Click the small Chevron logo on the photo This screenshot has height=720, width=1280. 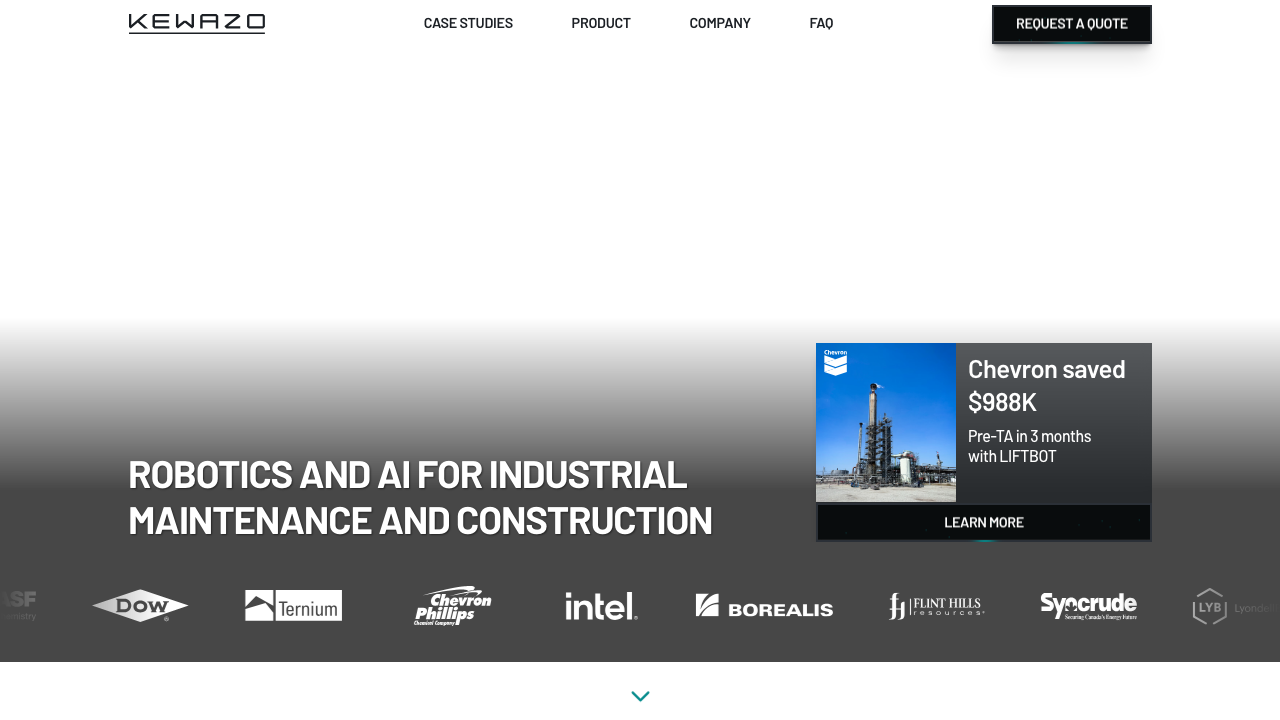point(835,361)
